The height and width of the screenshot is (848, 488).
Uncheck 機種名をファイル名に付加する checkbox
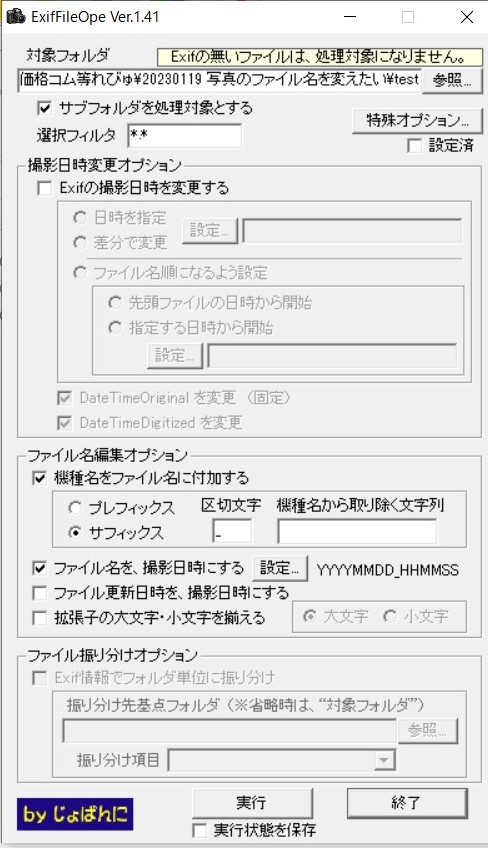(x=40, y=479)
